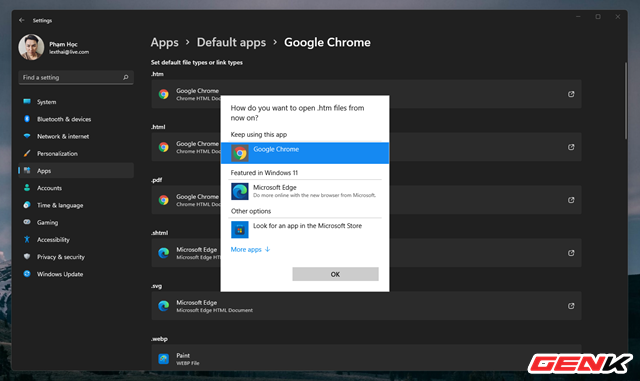Viewport: 640px width, 381px height.
Task: Open external link icon for .html row
Action: 571,147
